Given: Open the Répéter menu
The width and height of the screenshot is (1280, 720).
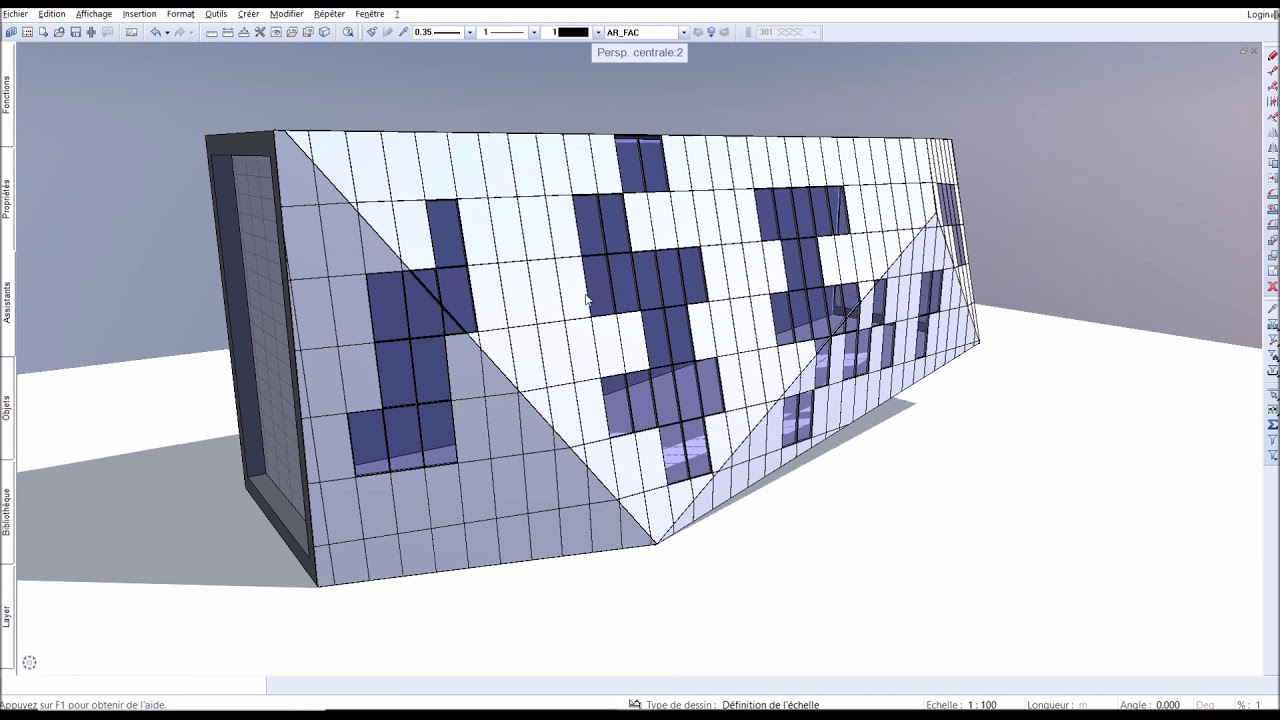Looking at the screenshot, I should [x=329, y=14].
